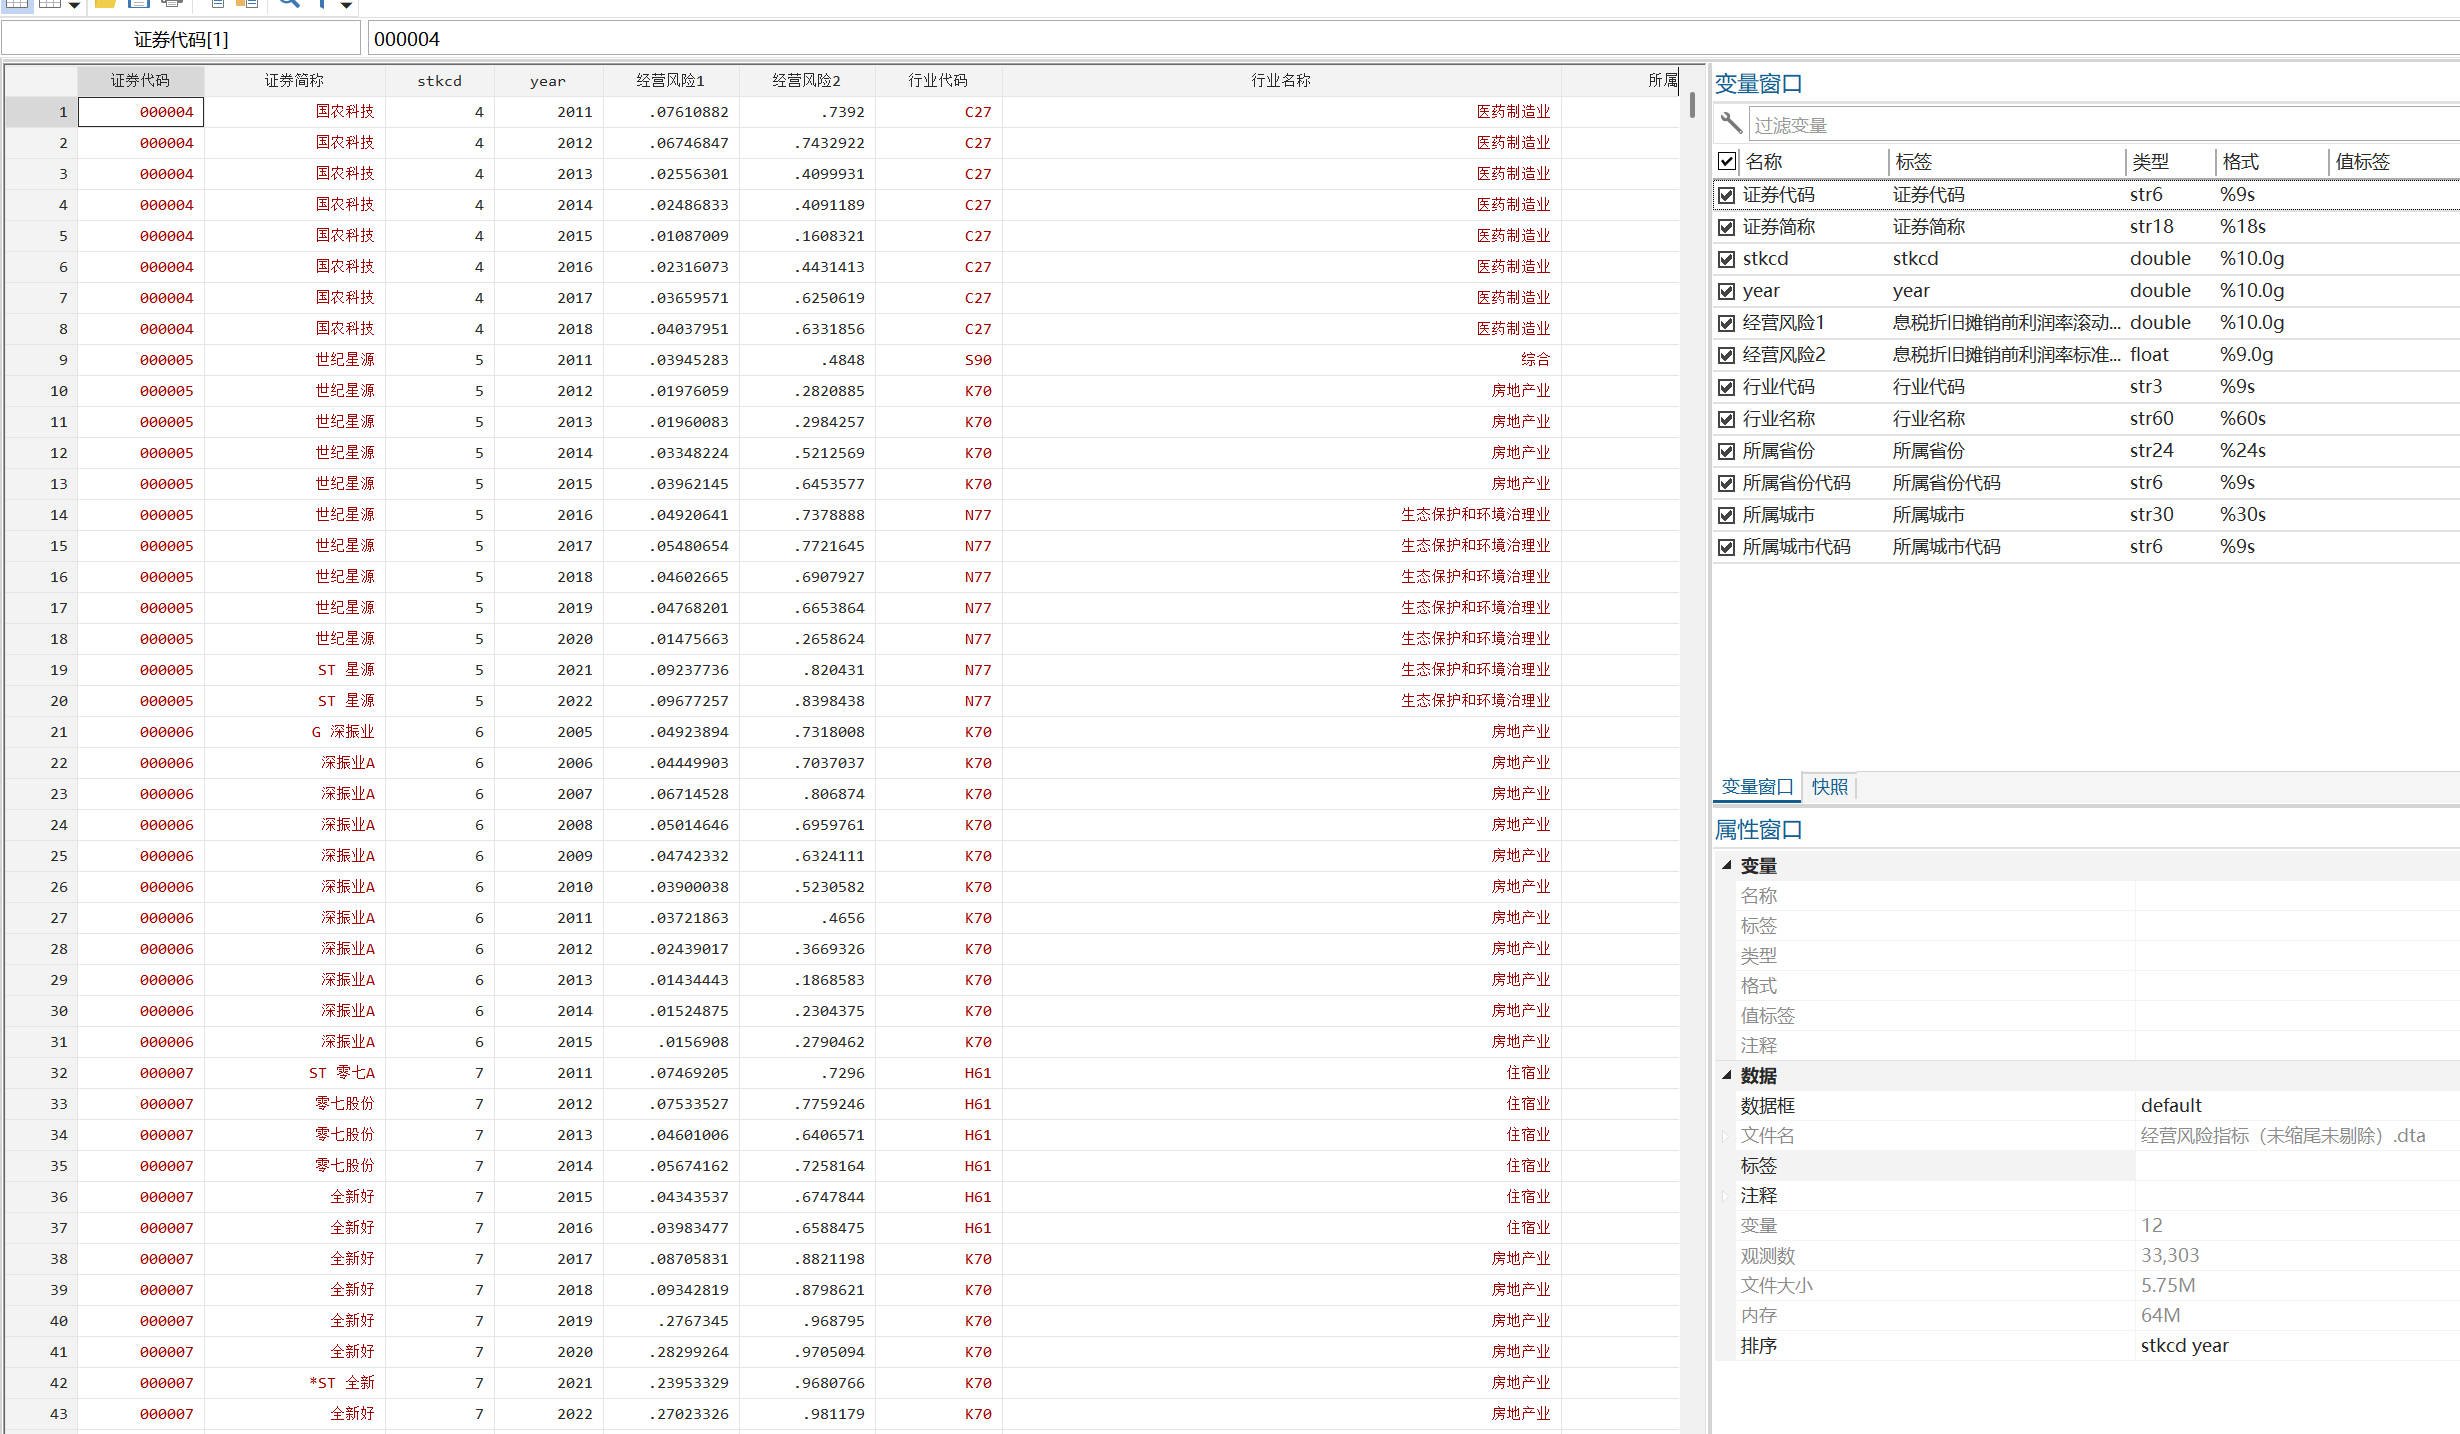Viewport: 2460px width, 1434px height.
Task: Click the Print icon in toolbar
Action: [172, 4]
